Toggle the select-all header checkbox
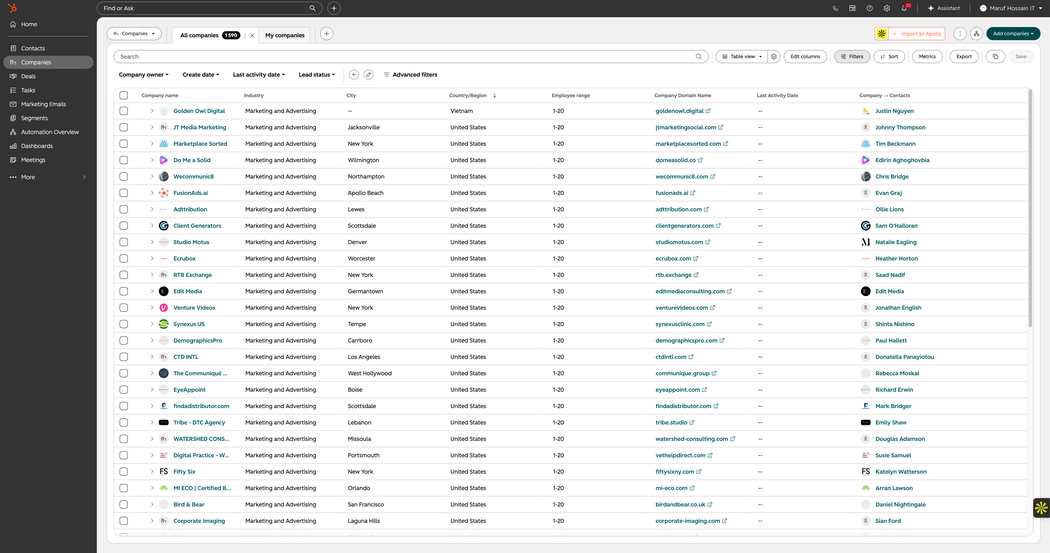The image size is (1050, 553). (124, 95)
